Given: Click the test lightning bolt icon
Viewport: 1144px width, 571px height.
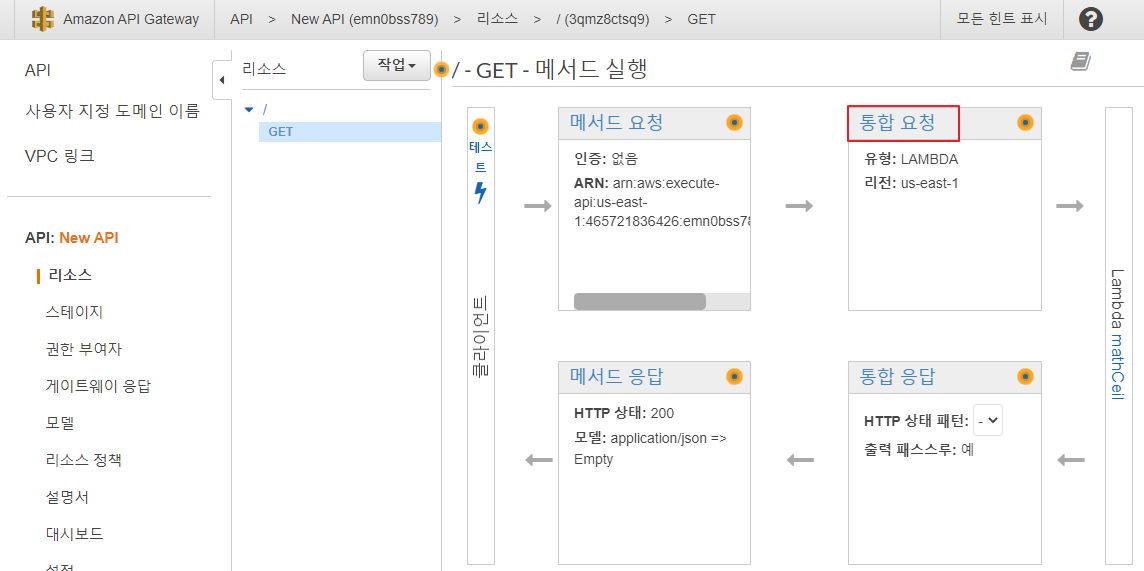Looking at the screenshot, I should [x=480, y=193].
